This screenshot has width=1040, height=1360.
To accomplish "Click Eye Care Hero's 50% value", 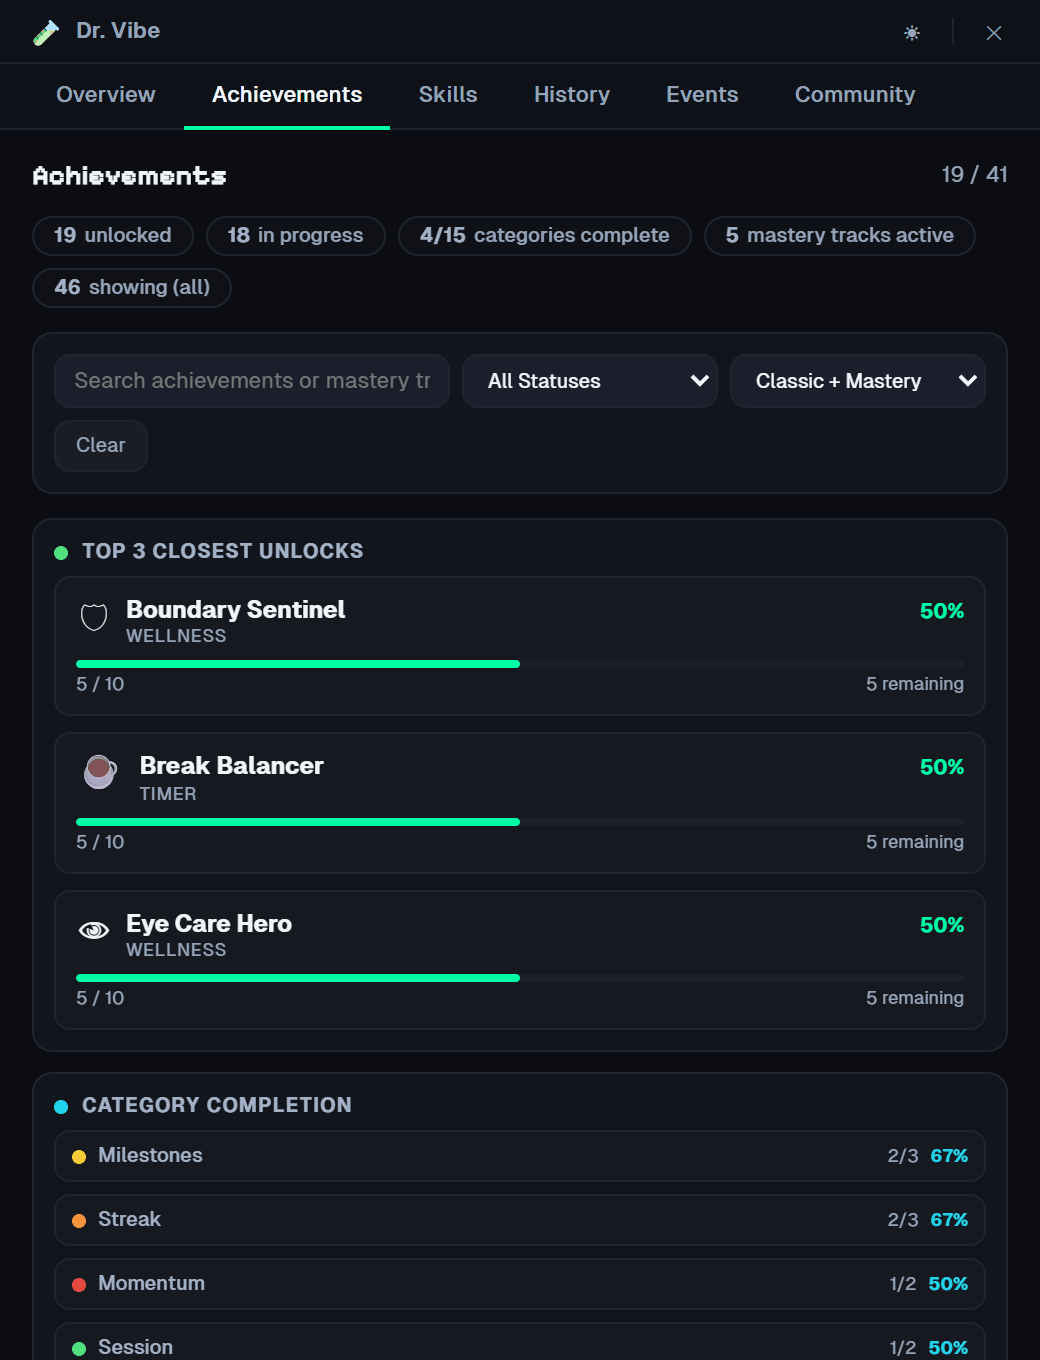I will click(942, 925).
